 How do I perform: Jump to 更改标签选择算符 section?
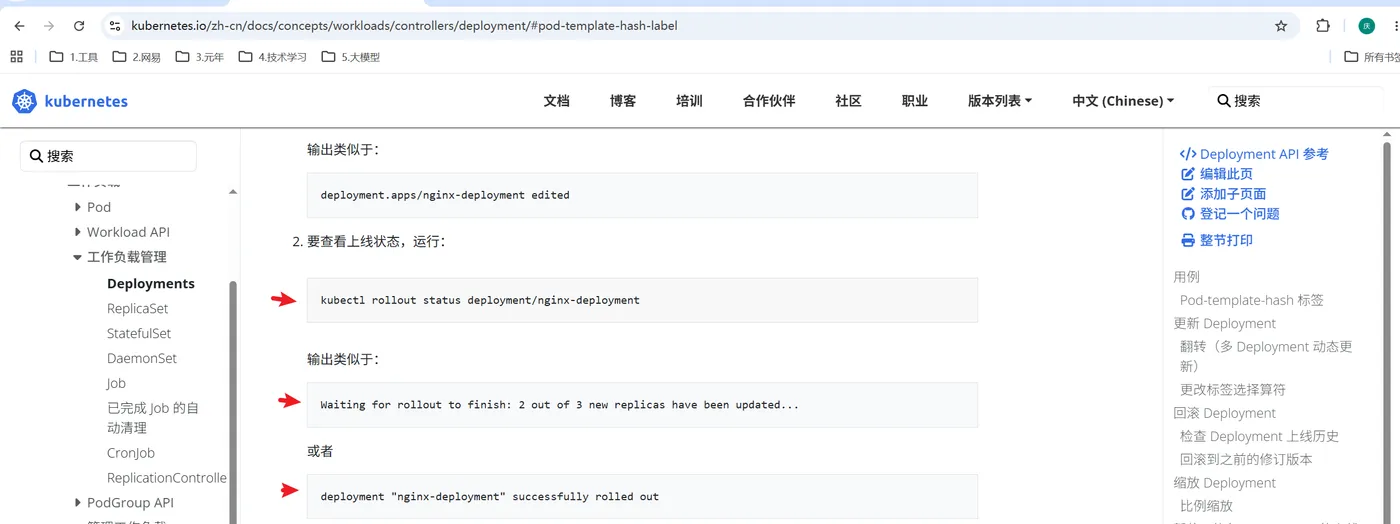(x=1233, y=389)
